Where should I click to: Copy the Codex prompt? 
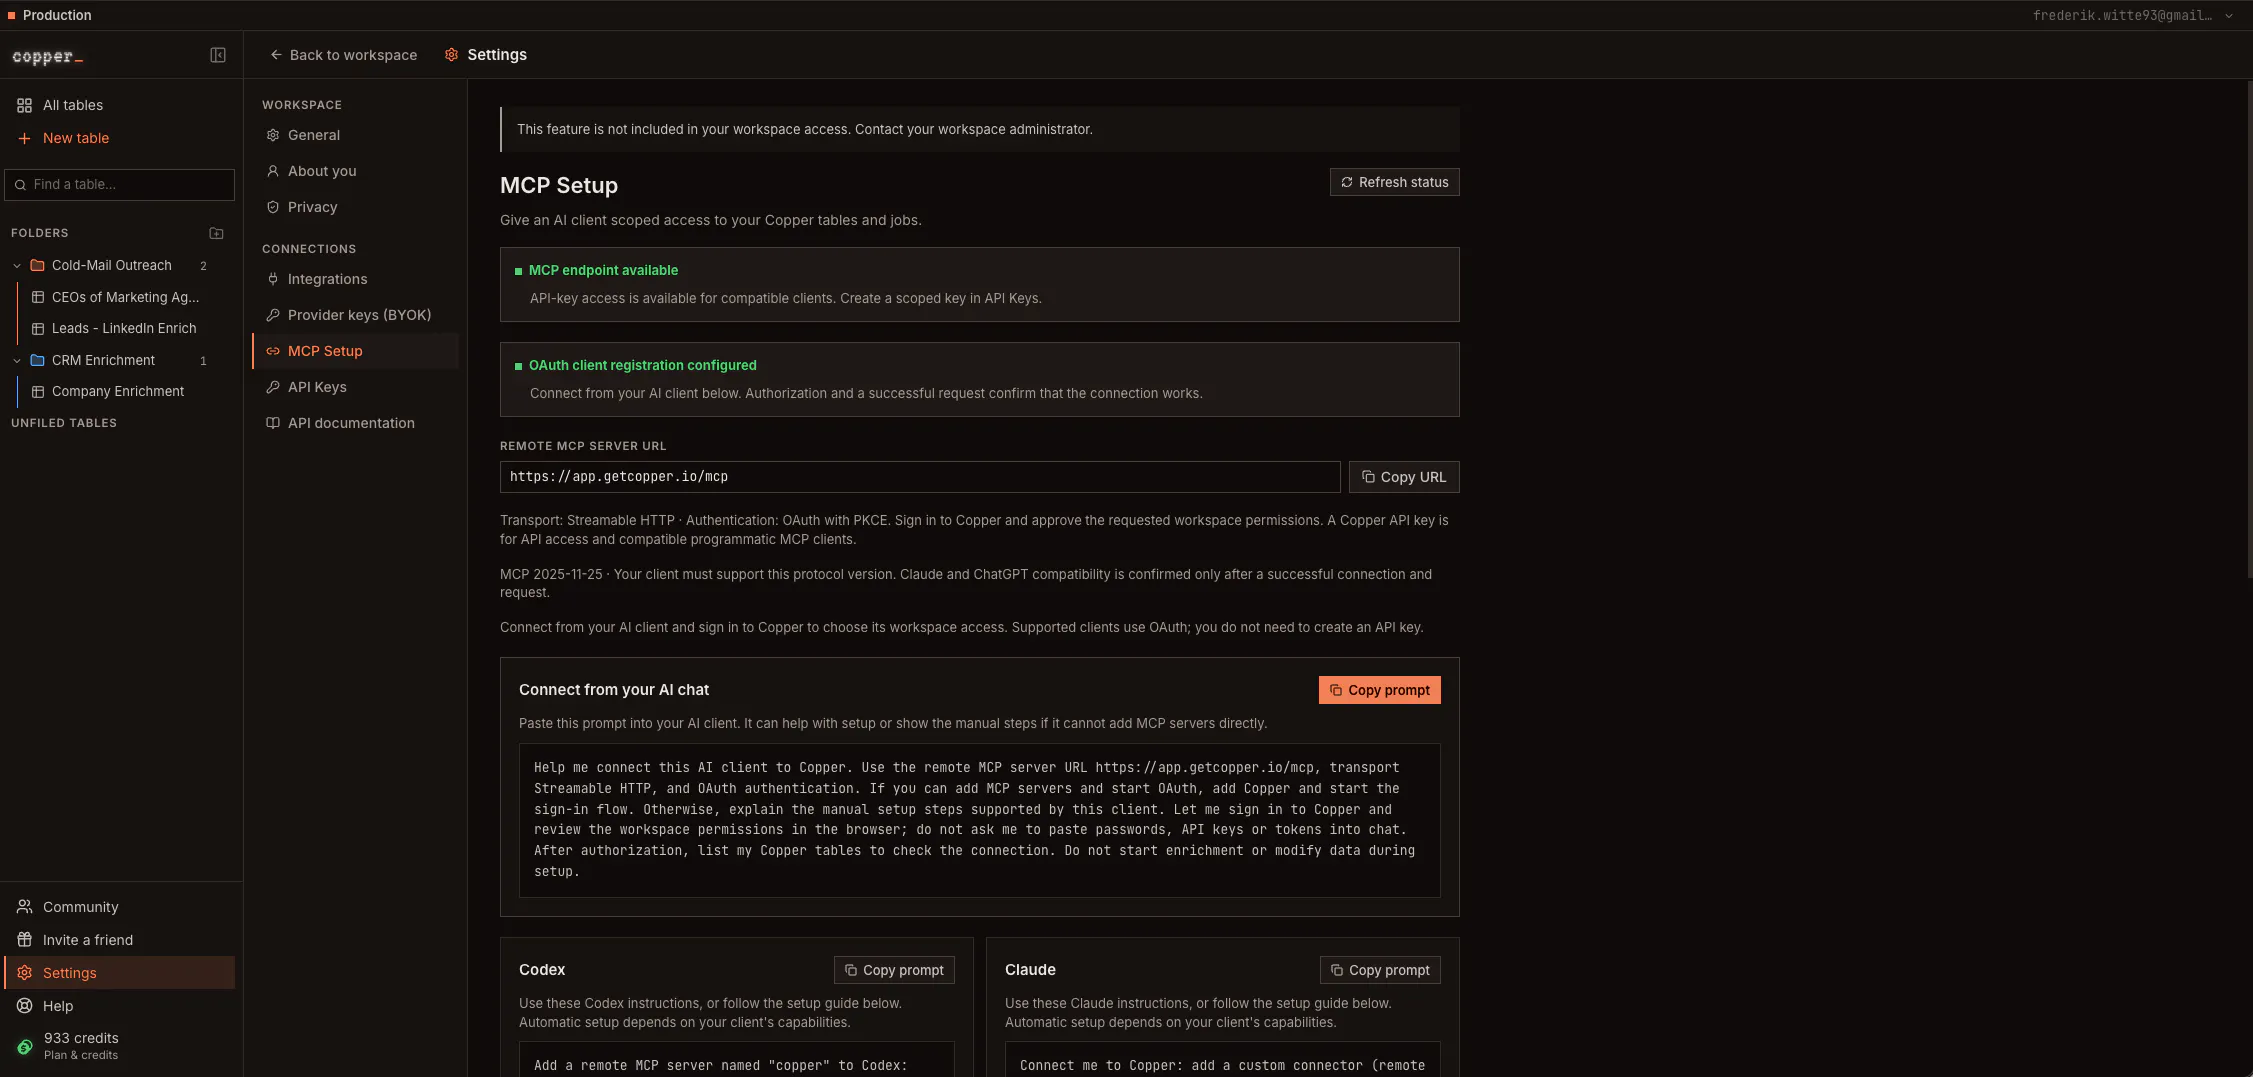tap(894, 970)
